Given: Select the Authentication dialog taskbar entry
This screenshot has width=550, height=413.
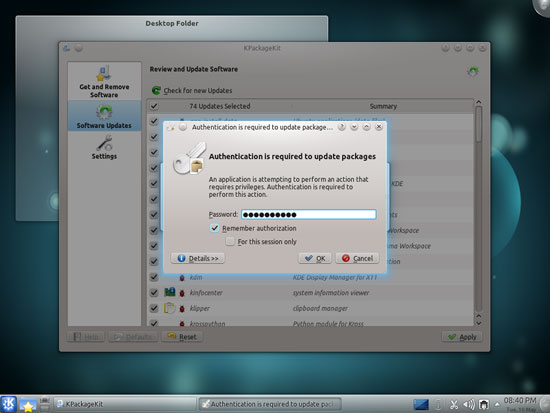Looking at the screenshot, I should tap(270, 404).
